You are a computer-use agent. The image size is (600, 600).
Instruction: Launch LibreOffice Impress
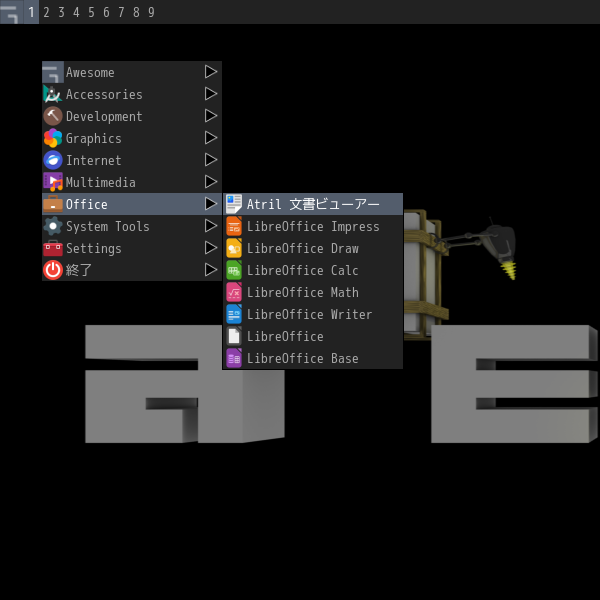pyautogui.click(x=313, y=226)
